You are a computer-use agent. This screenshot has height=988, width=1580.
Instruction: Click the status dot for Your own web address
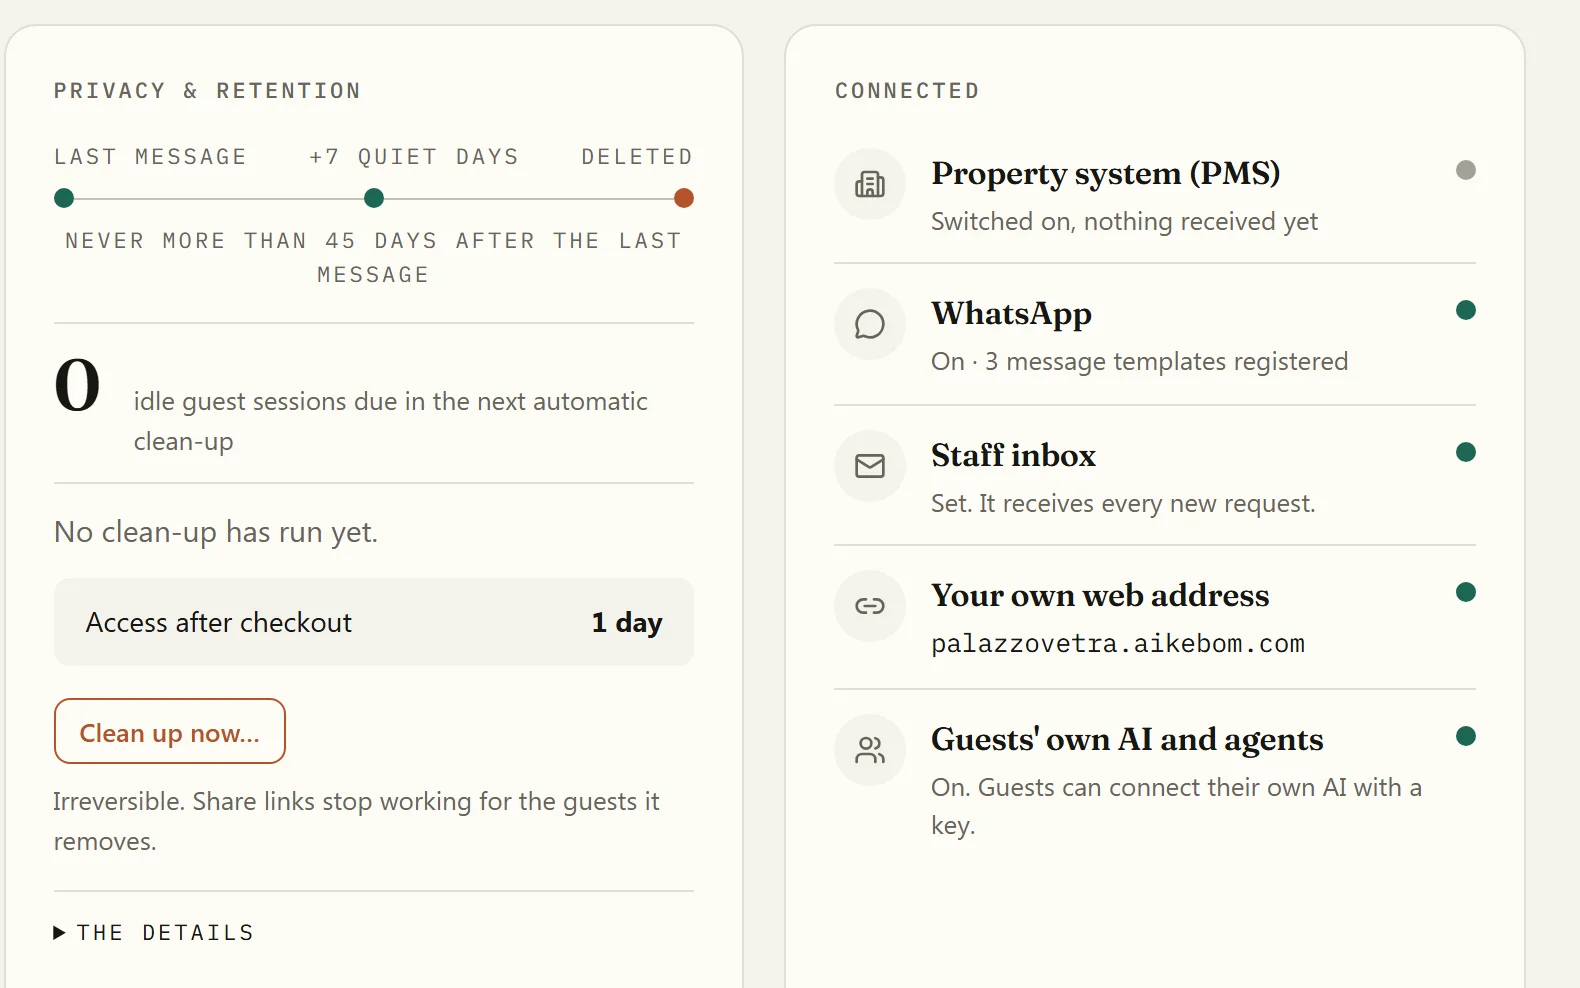[1466, 592]
